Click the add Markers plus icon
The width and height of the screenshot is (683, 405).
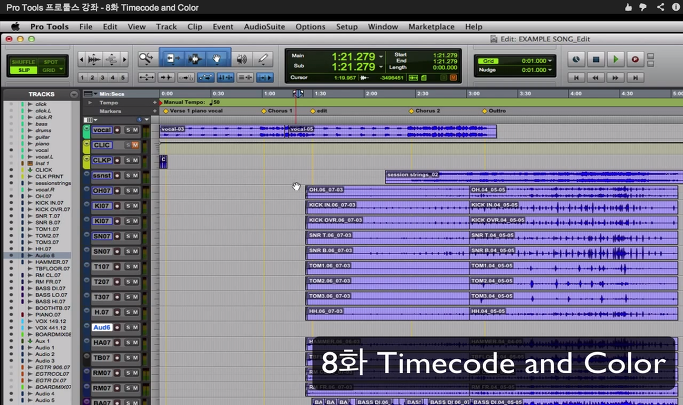155,111
